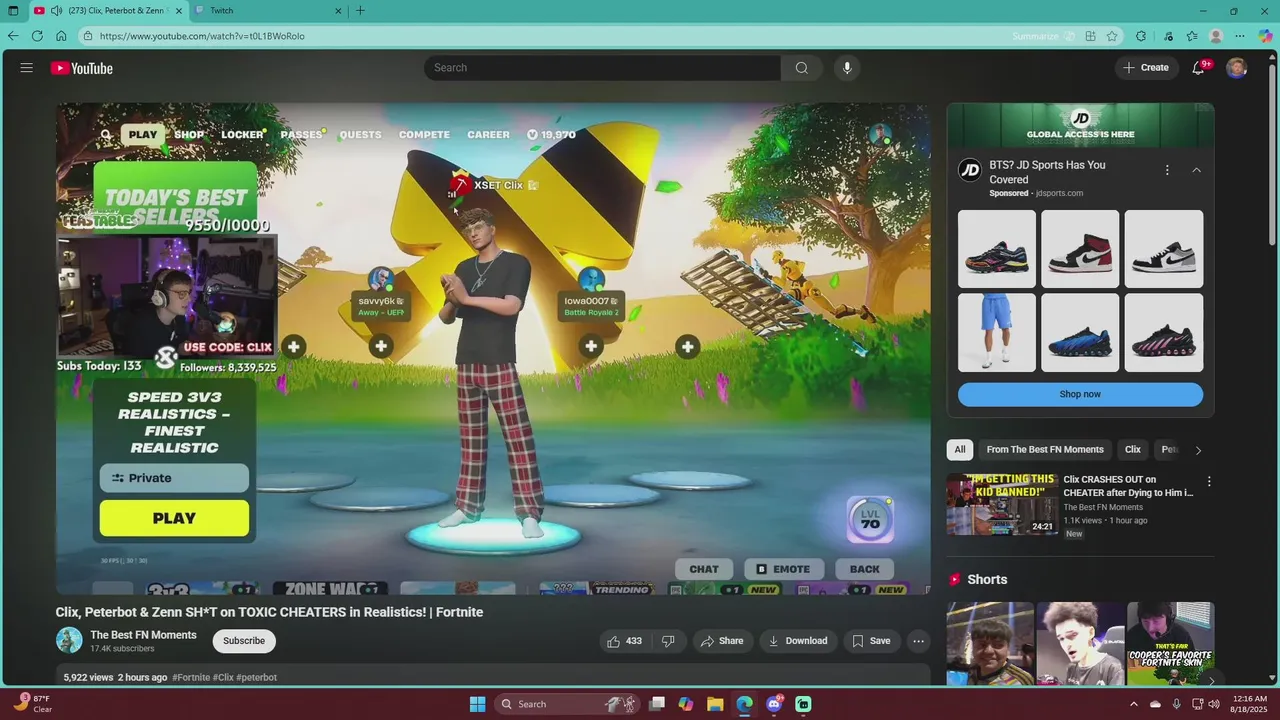
Task: Select From The Best FN Moments chip
Action: pyautogui.click(x=1045, y=450)
